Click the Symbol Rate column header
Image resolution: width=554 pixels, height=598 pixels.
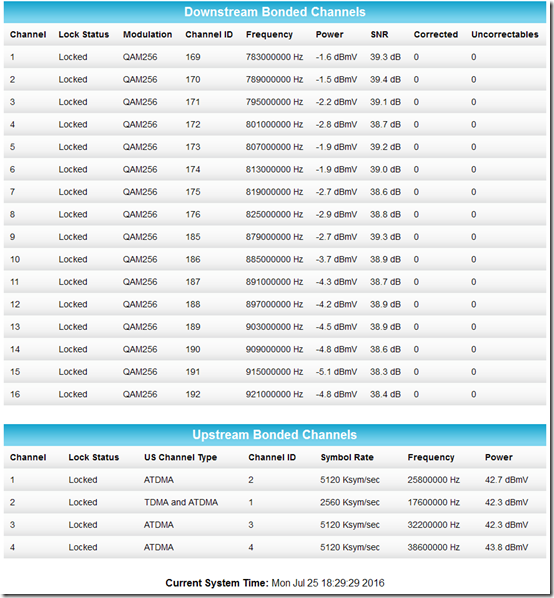(347, 457)
